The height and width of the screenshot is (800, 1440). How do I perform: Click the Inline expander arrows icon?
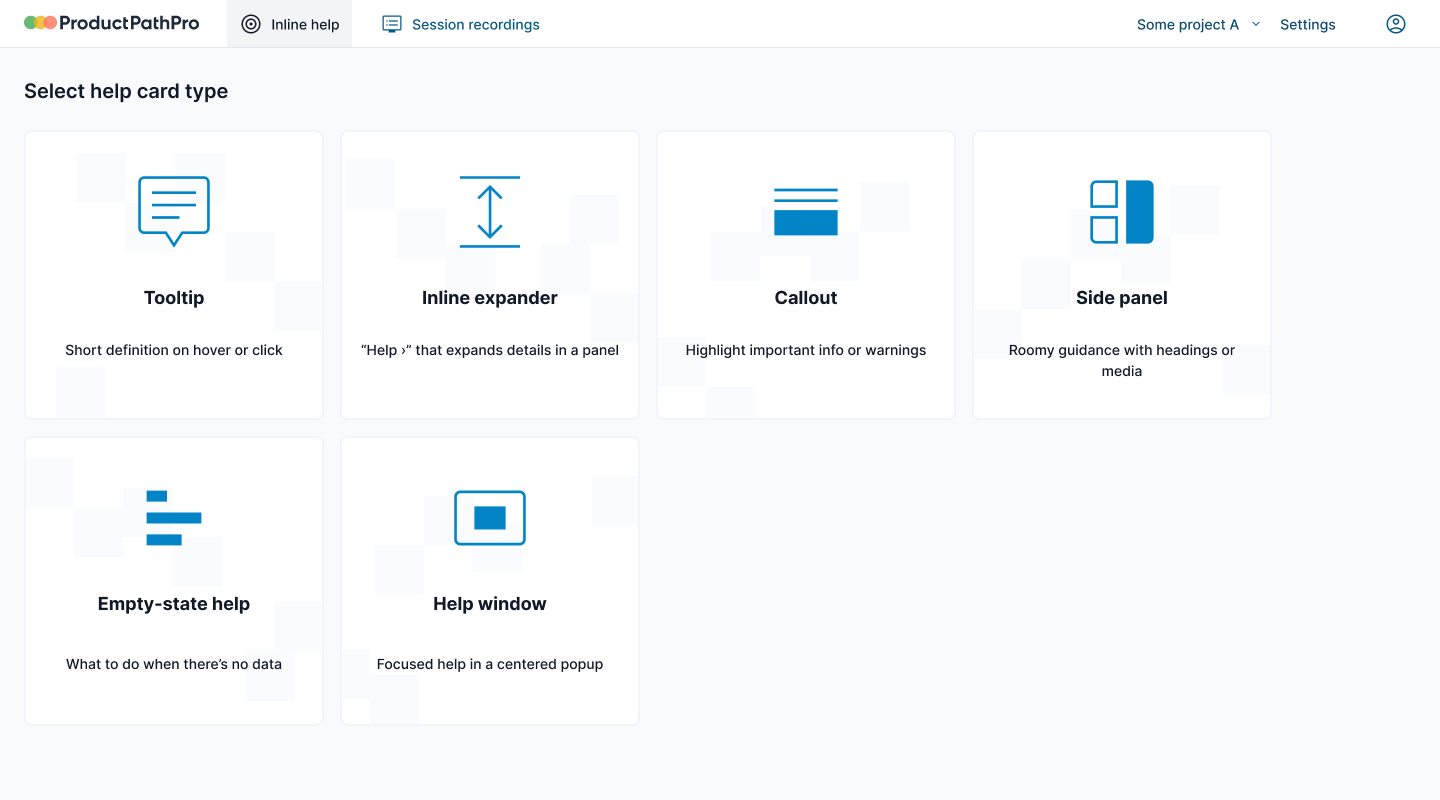point(490,211)
